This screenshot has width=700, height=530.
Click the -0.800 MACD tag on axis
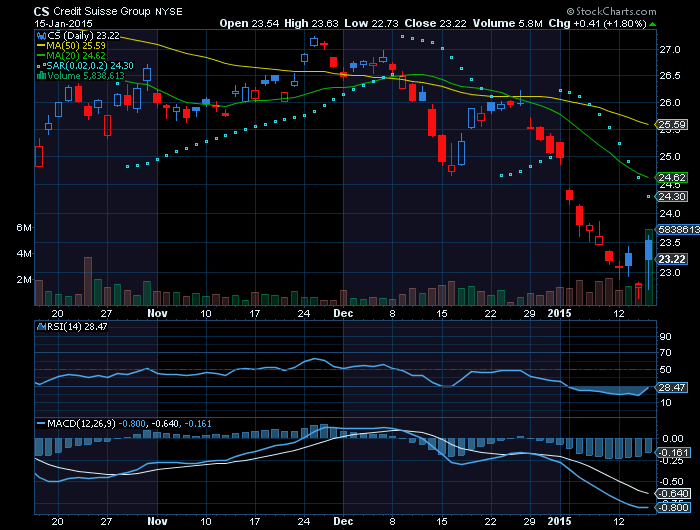coord(674,508)
